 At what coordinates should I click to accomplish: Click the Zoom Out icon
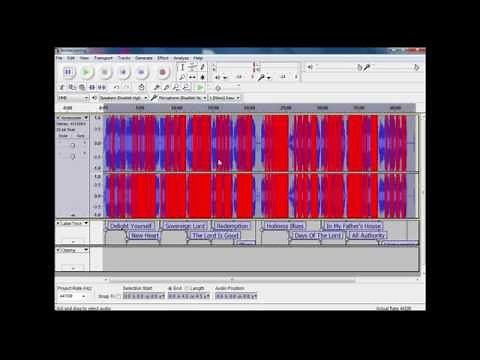[166, 87]
